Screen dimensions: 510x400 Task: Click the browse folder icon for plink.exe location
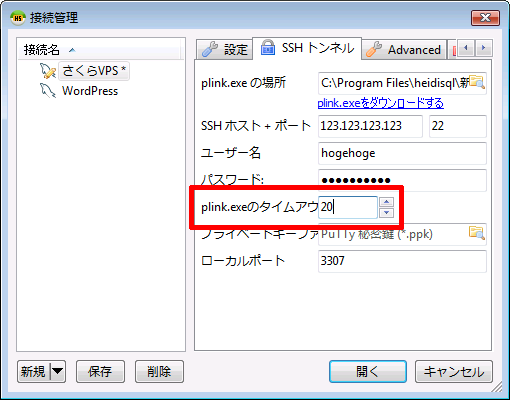[x=477, y=82]
